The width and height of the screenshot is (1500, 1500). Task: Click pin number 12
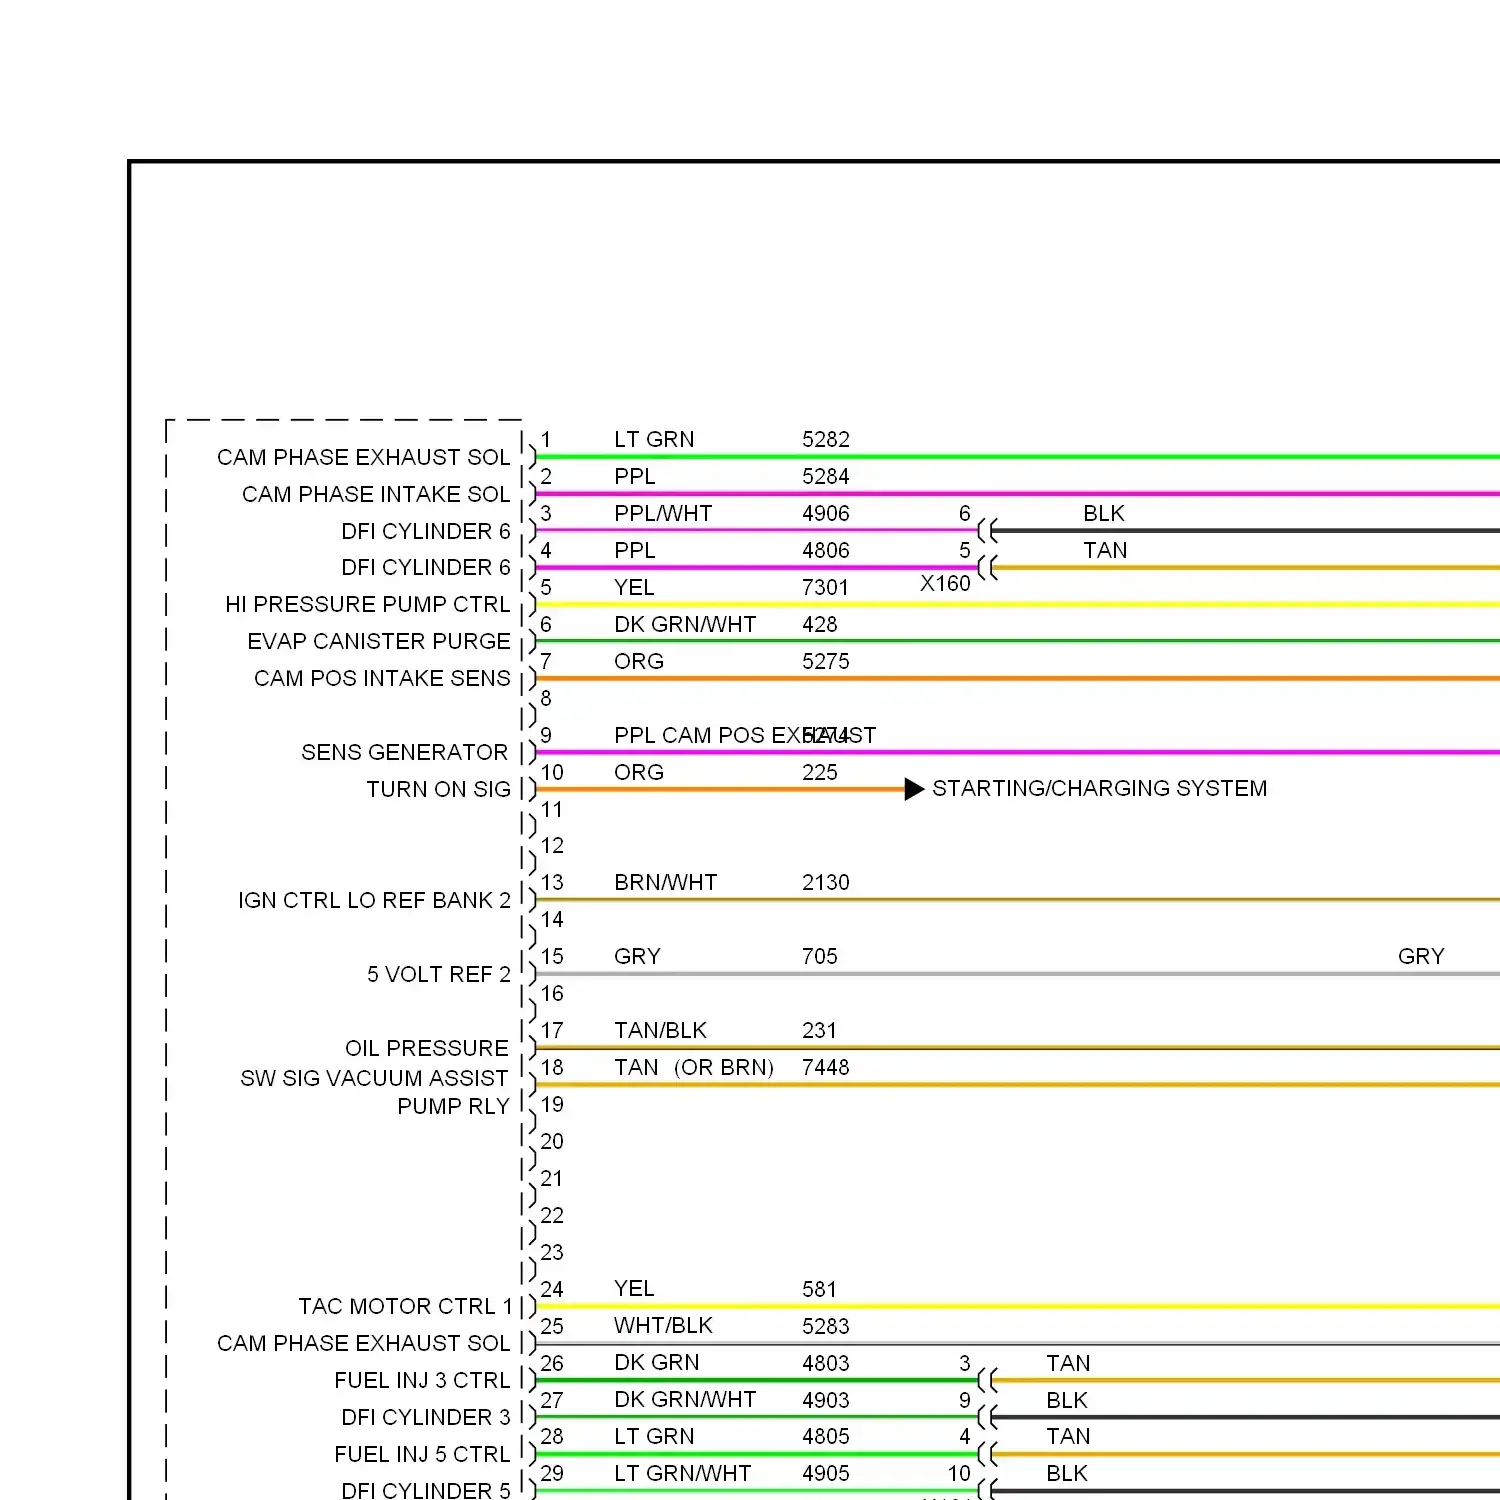coord(552,845)
